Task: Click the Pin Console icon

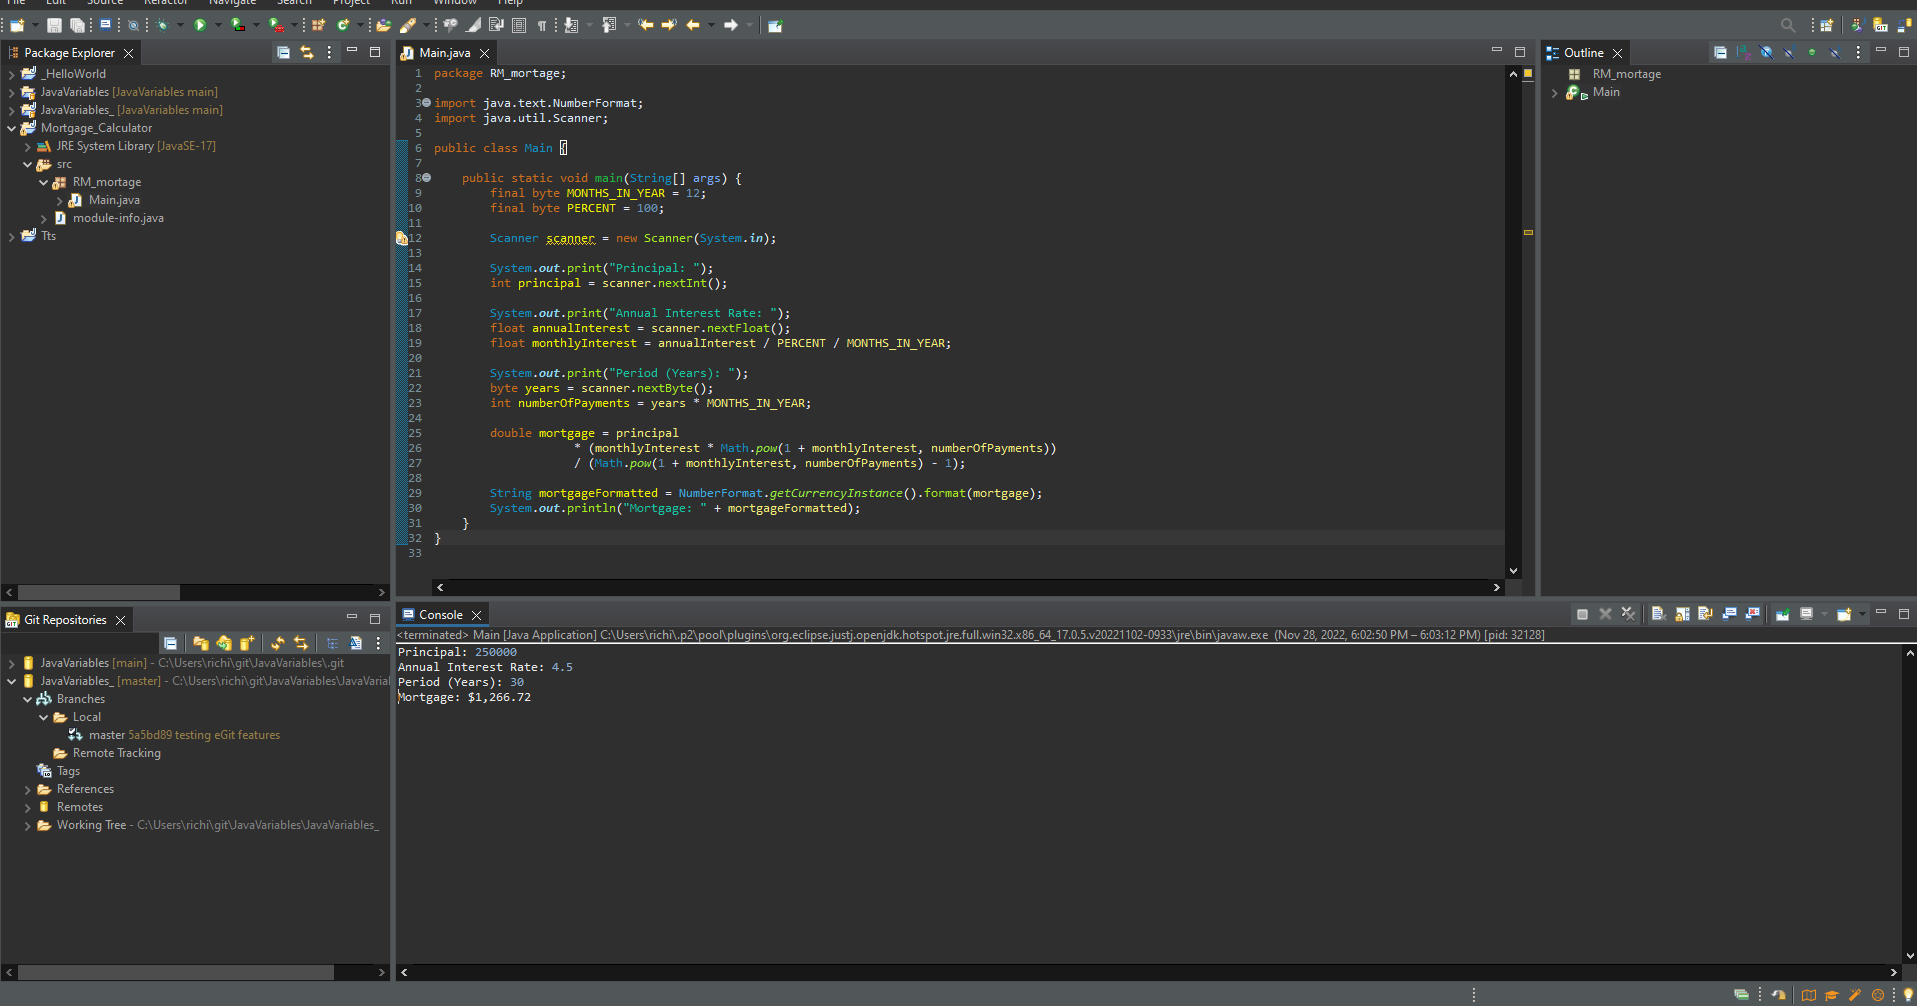Action: coord(1783,614)
